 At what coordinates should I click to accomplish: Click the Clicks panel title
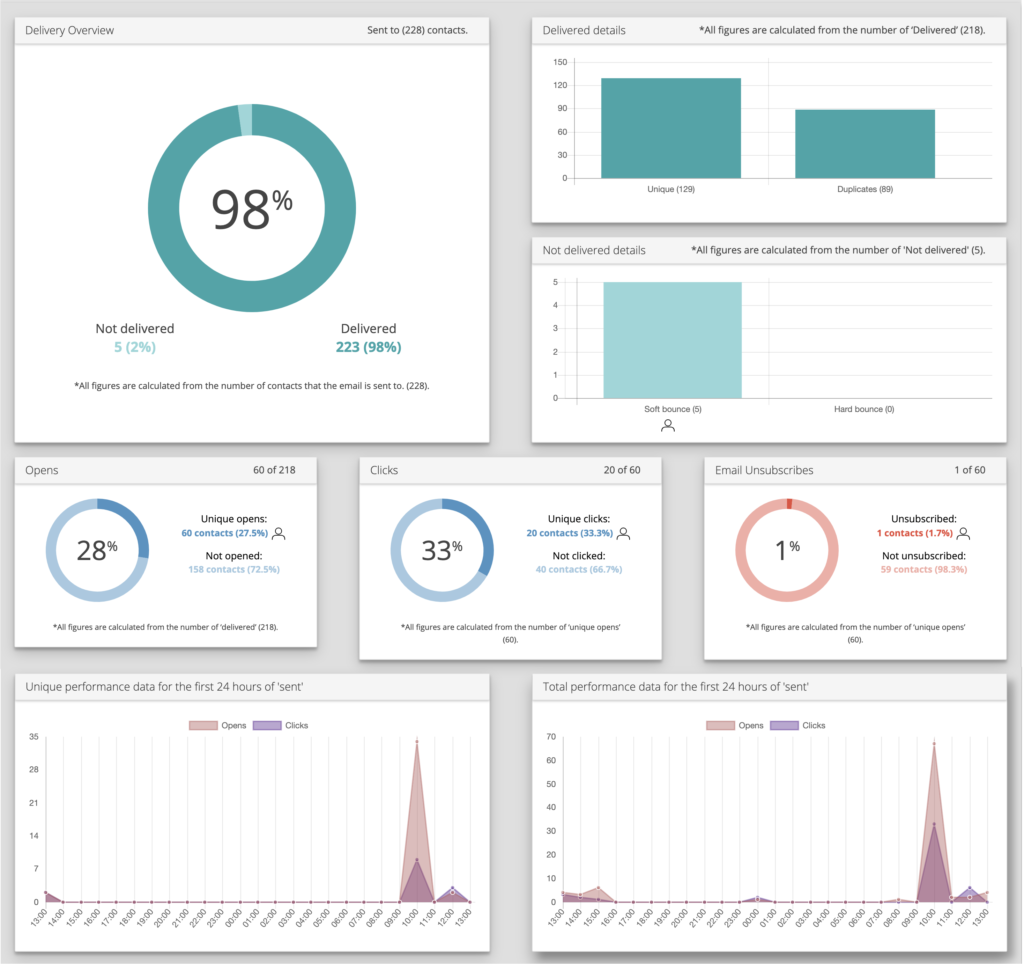coord(384,470)
